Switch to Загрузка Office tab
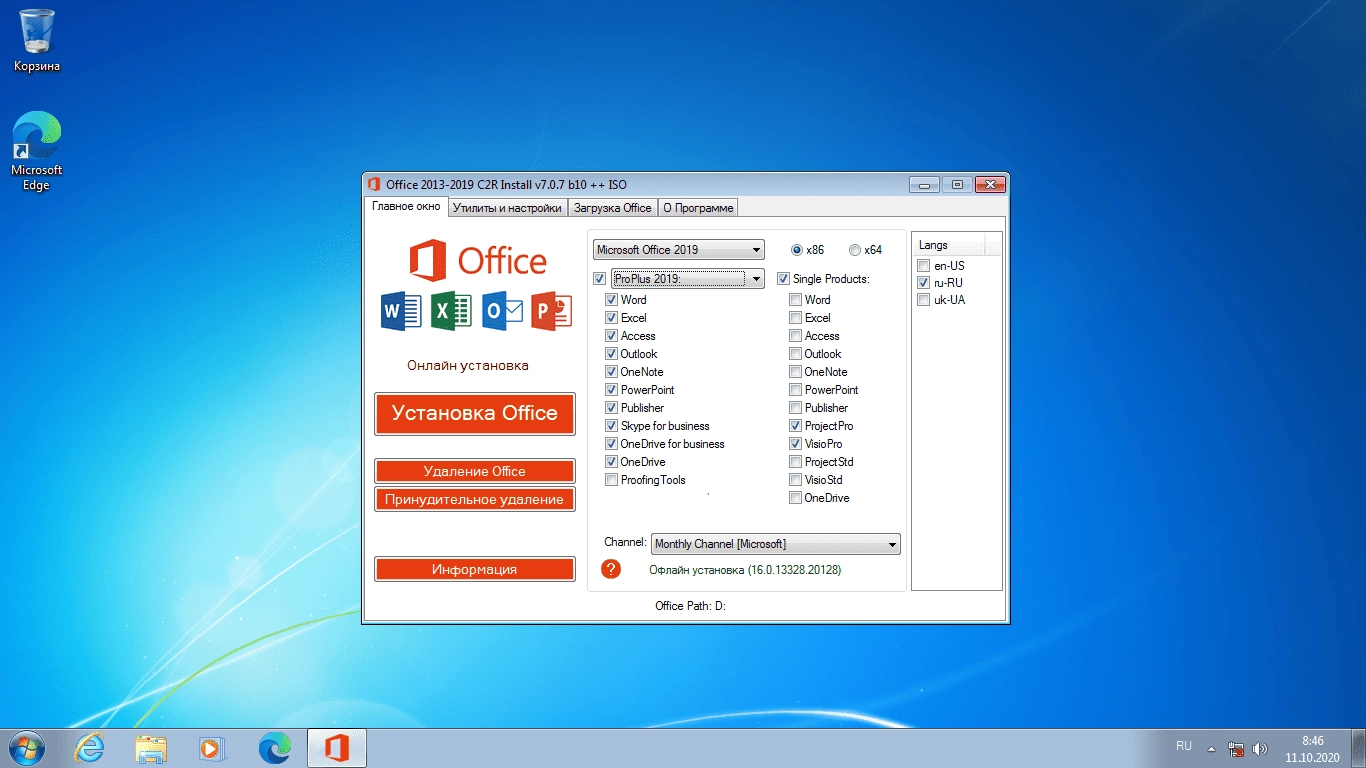The width and height of the screenshot is (1366, 768). (612, 208)
